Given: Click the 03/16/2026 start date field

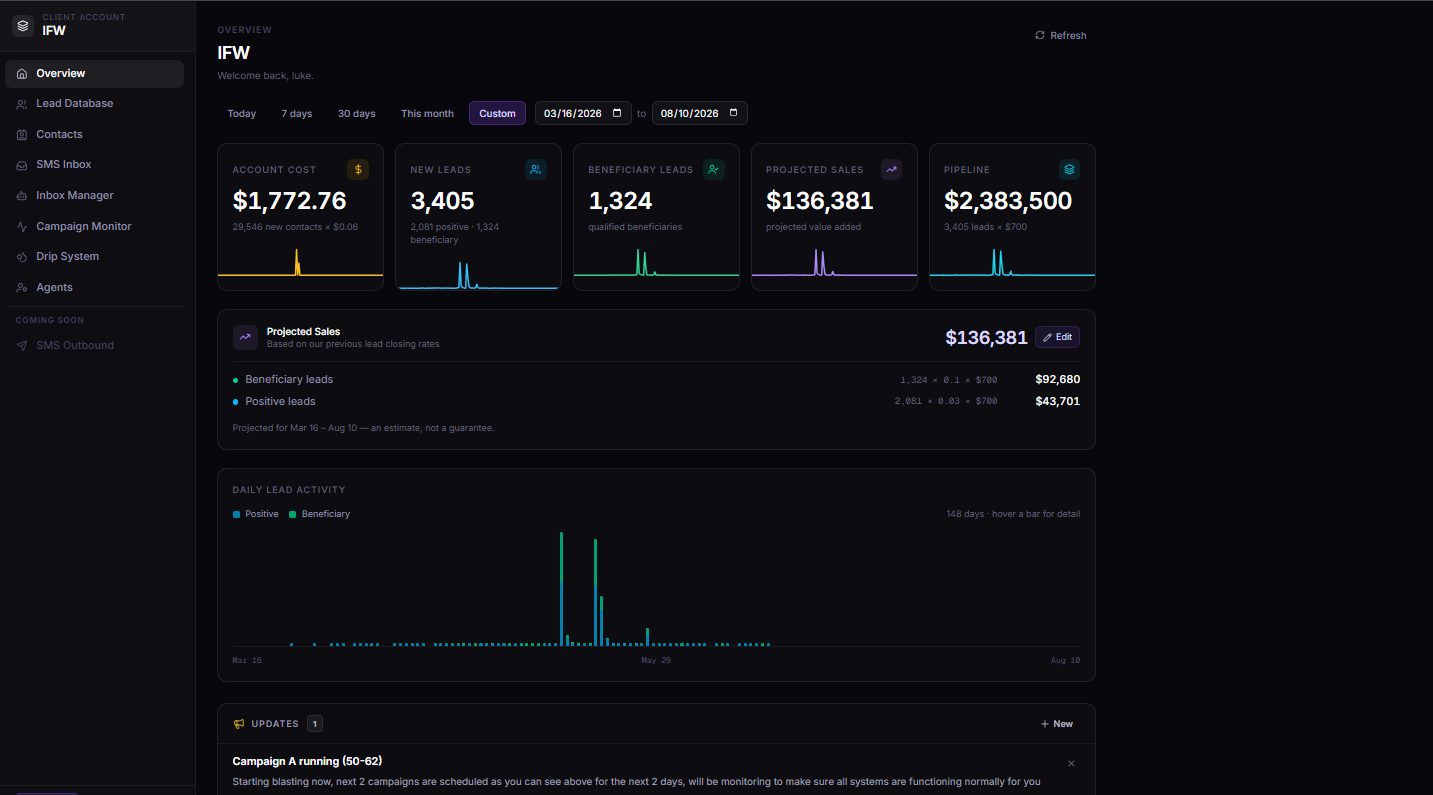Looking at the screenshot, I should tap(584, 113).
